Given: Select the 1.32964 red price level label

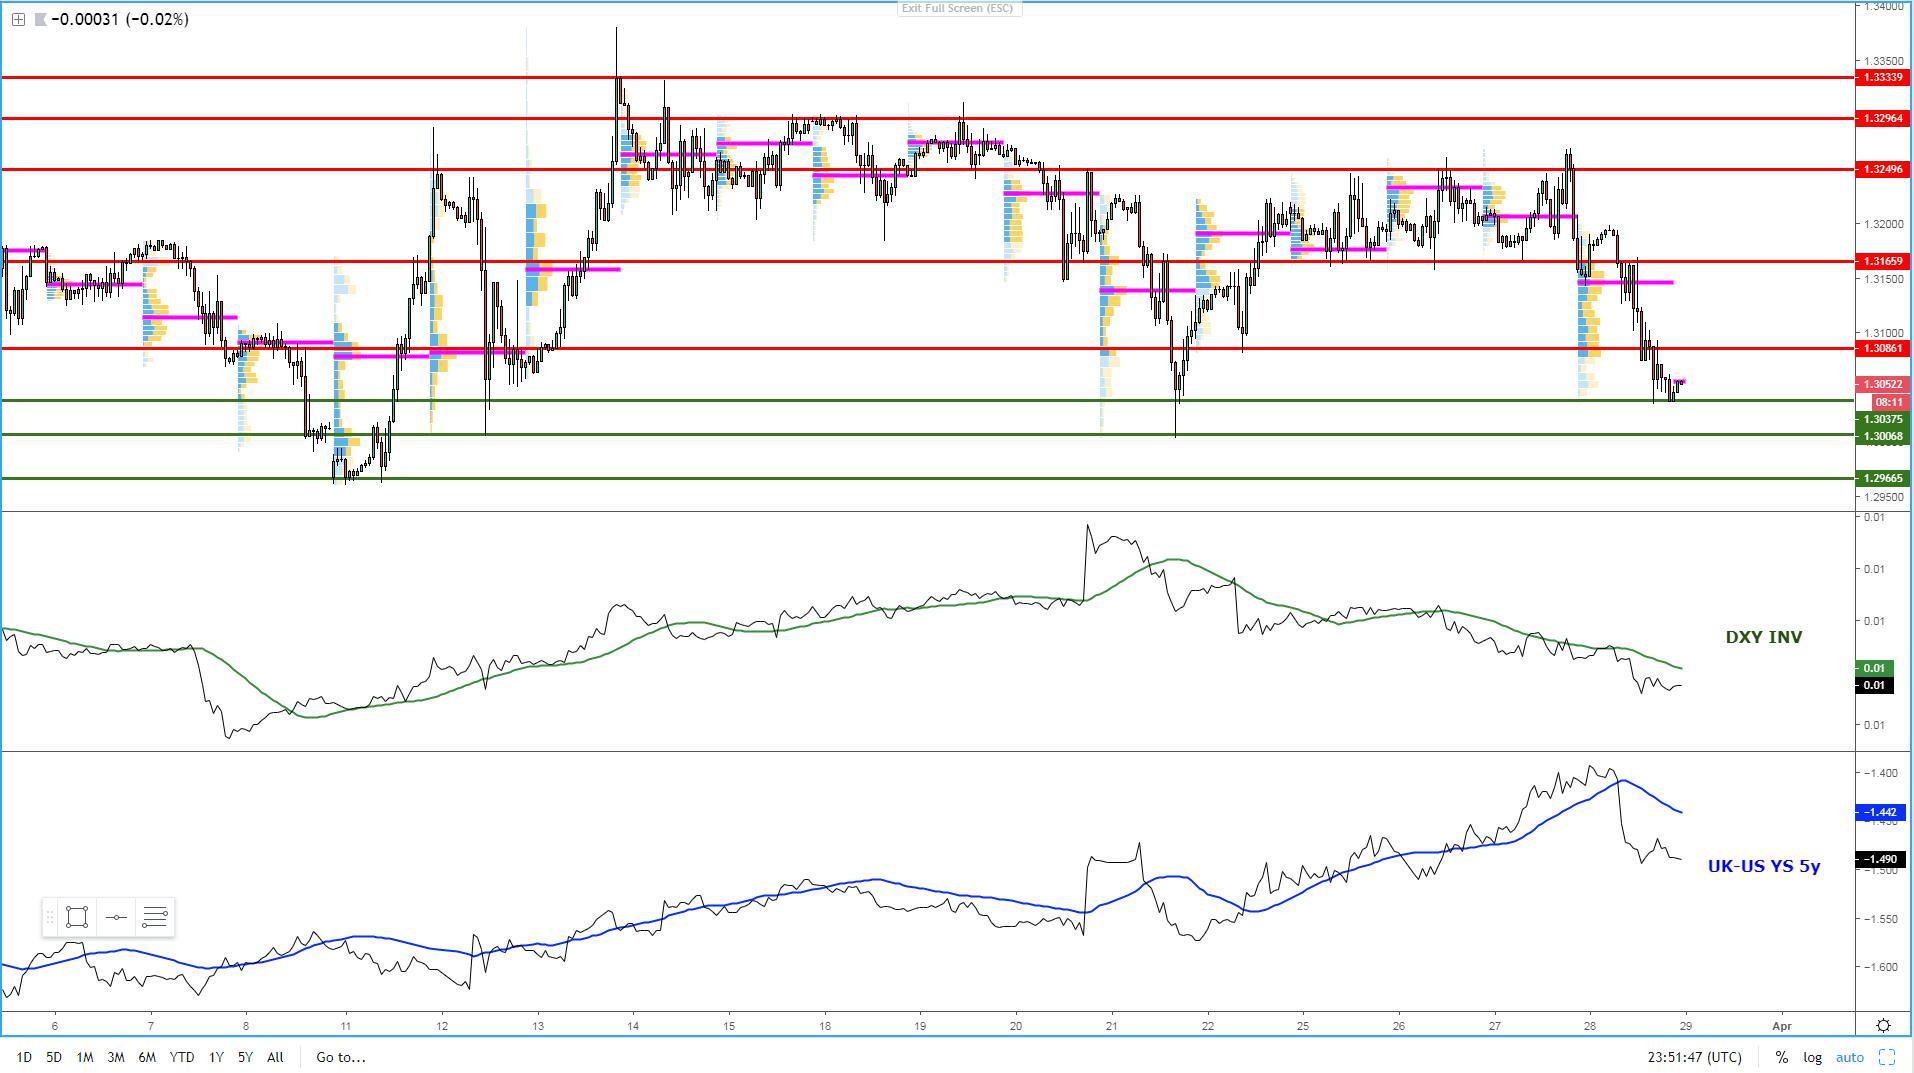Looking at the screenshot, I should [1882, 119].
